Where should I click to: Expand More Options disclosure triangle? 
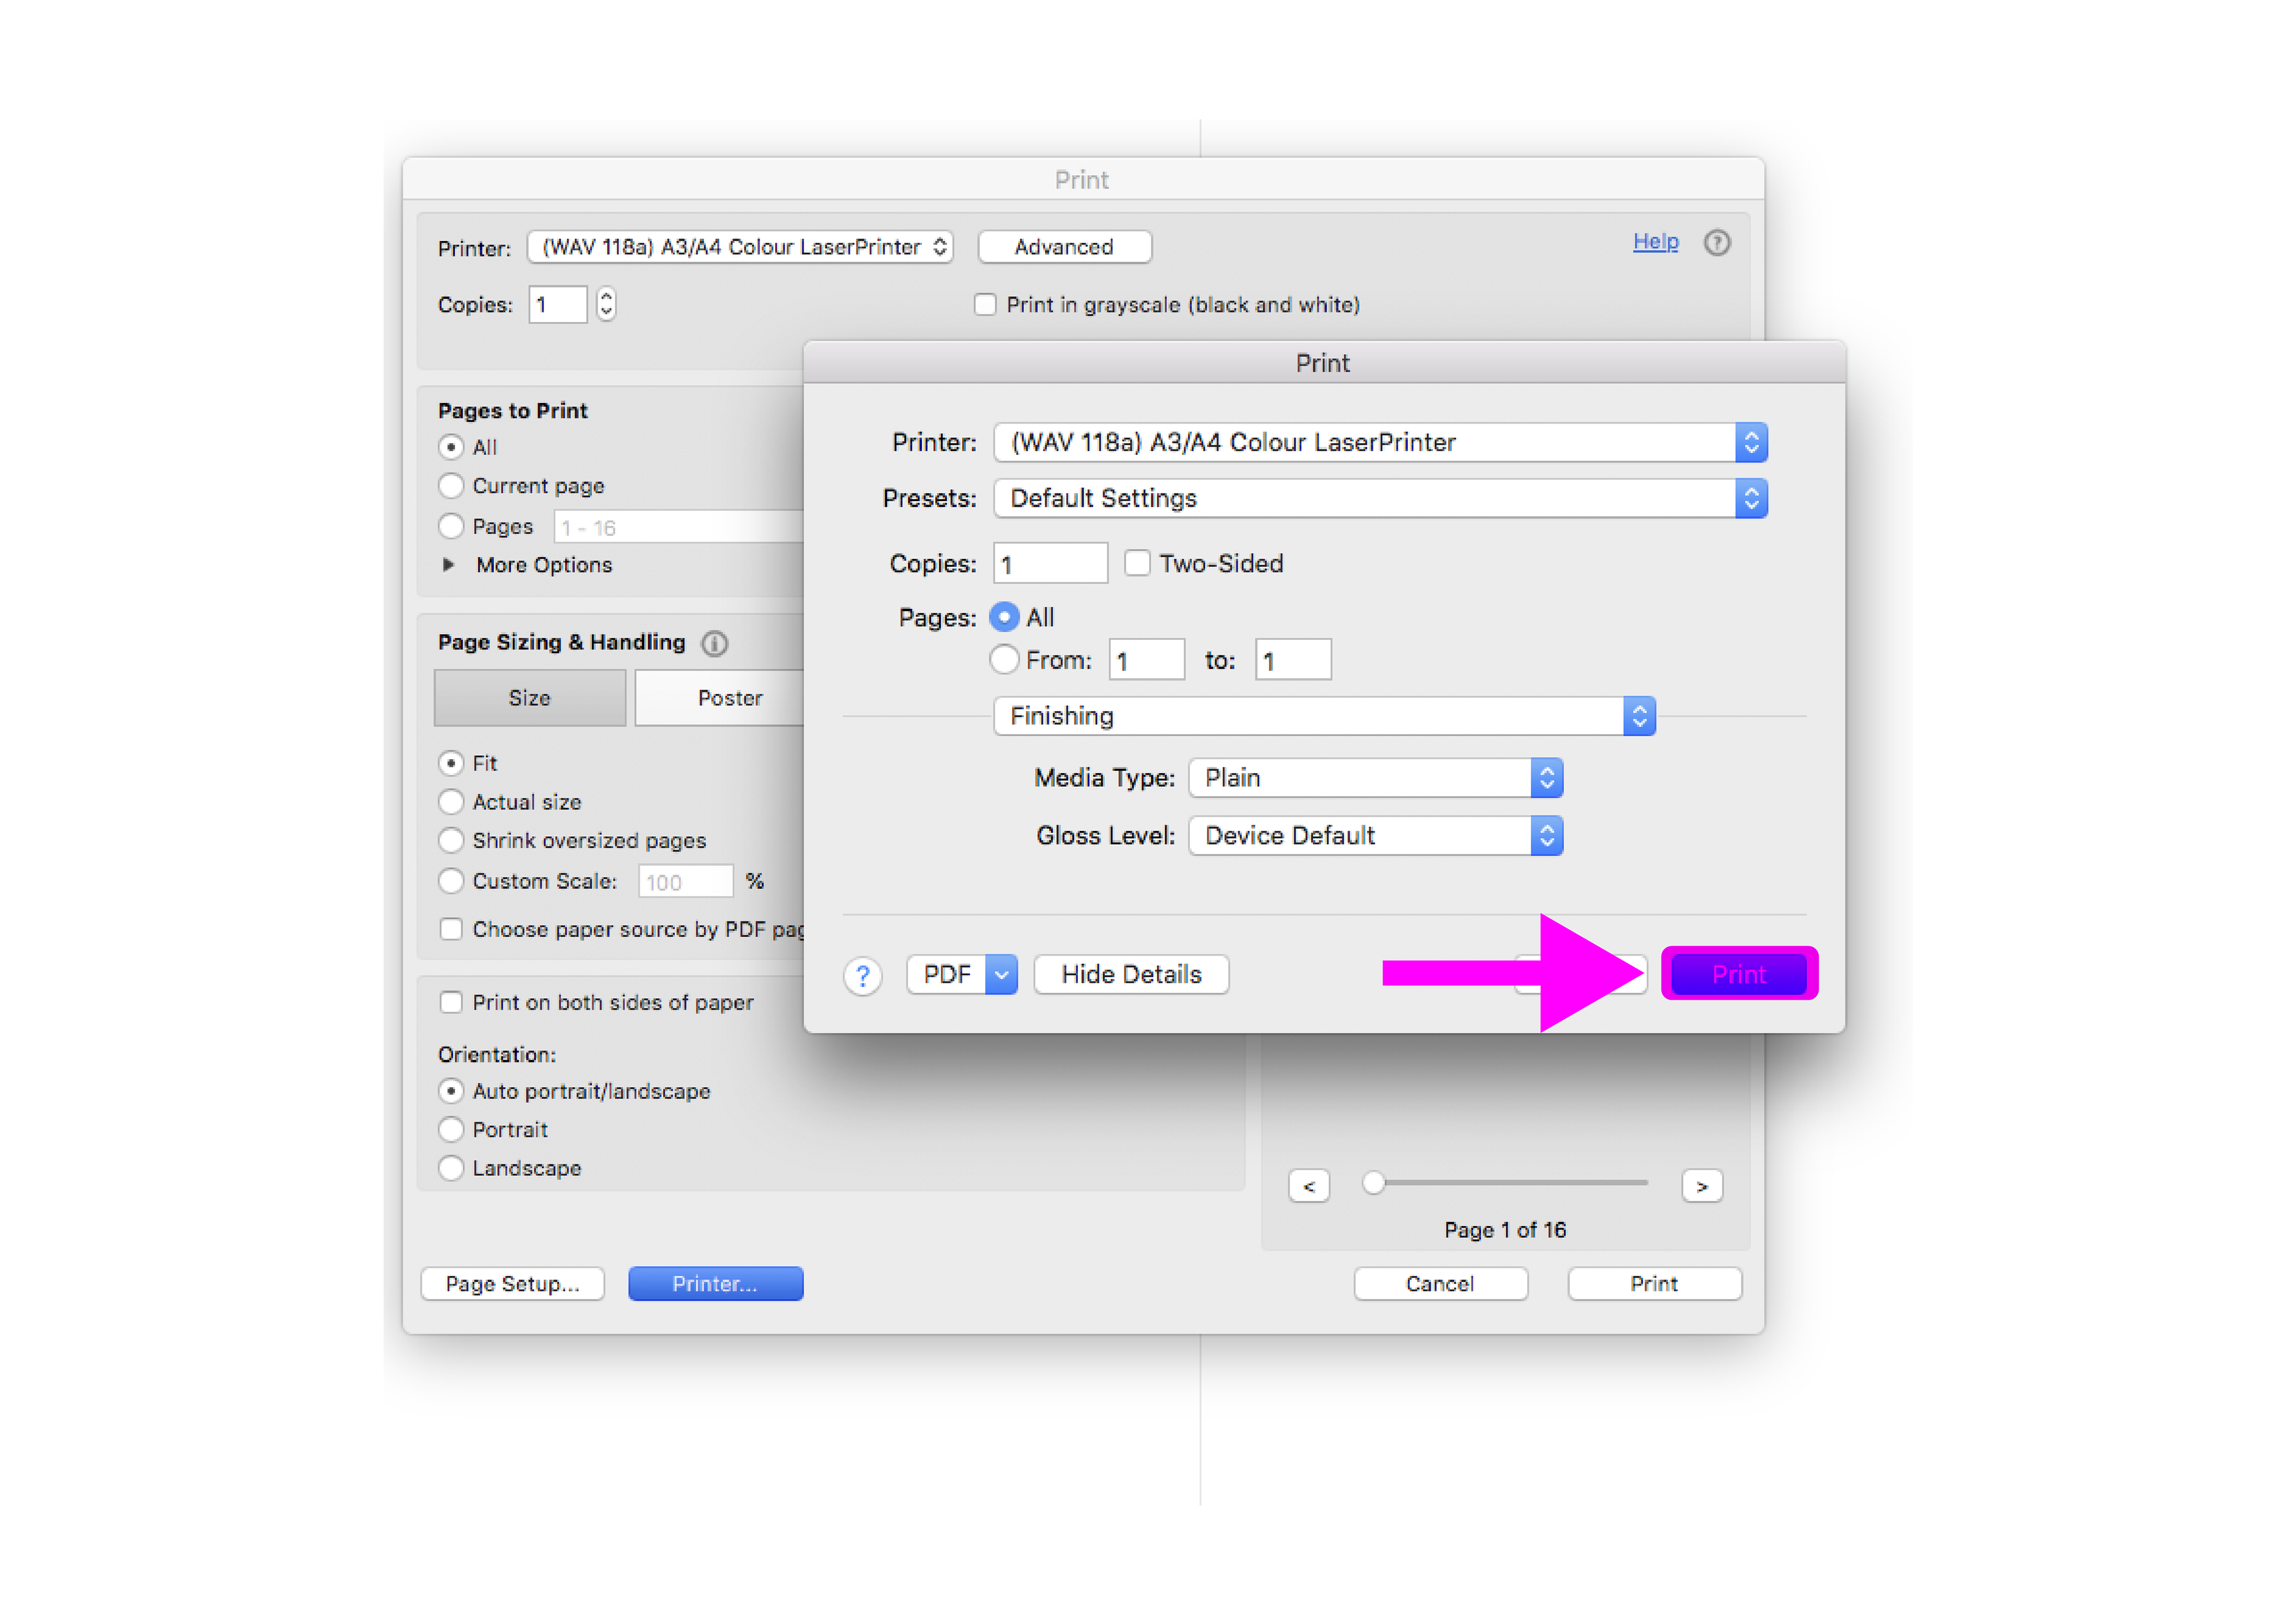448,565
